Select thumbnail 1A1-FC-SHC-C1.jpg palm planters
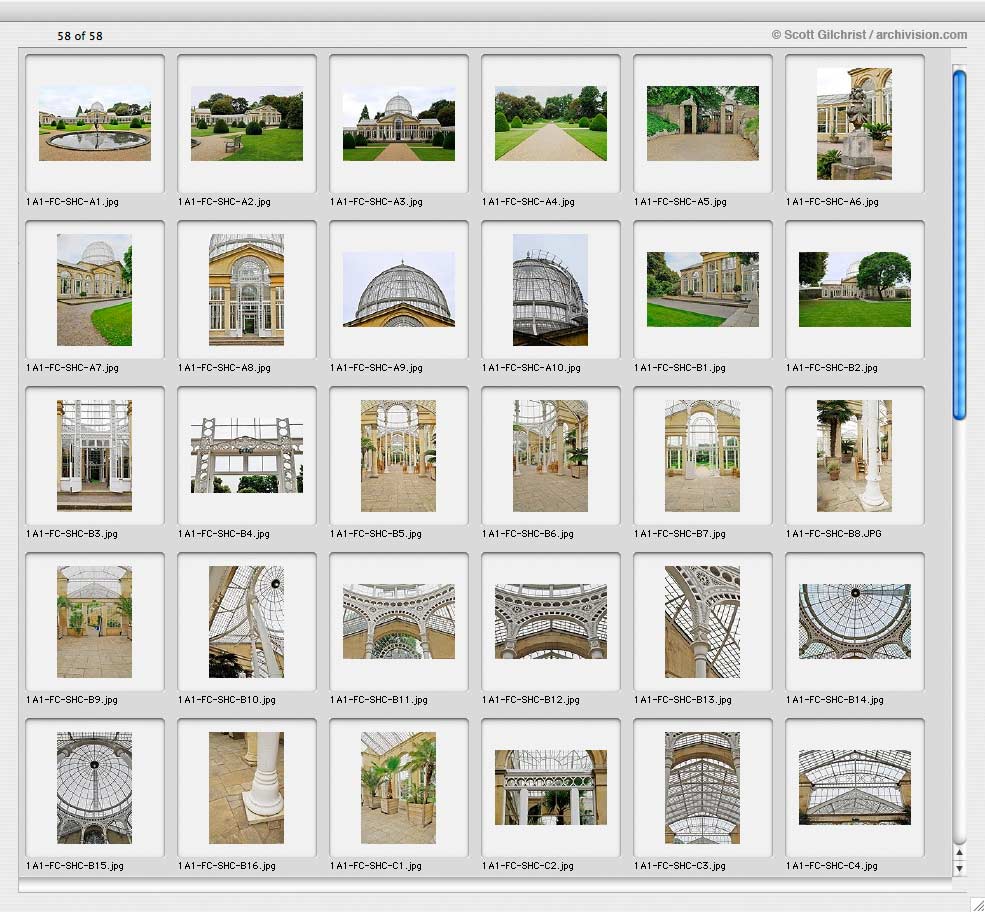Viewport: 985px width, 912px height. (398, 787)
